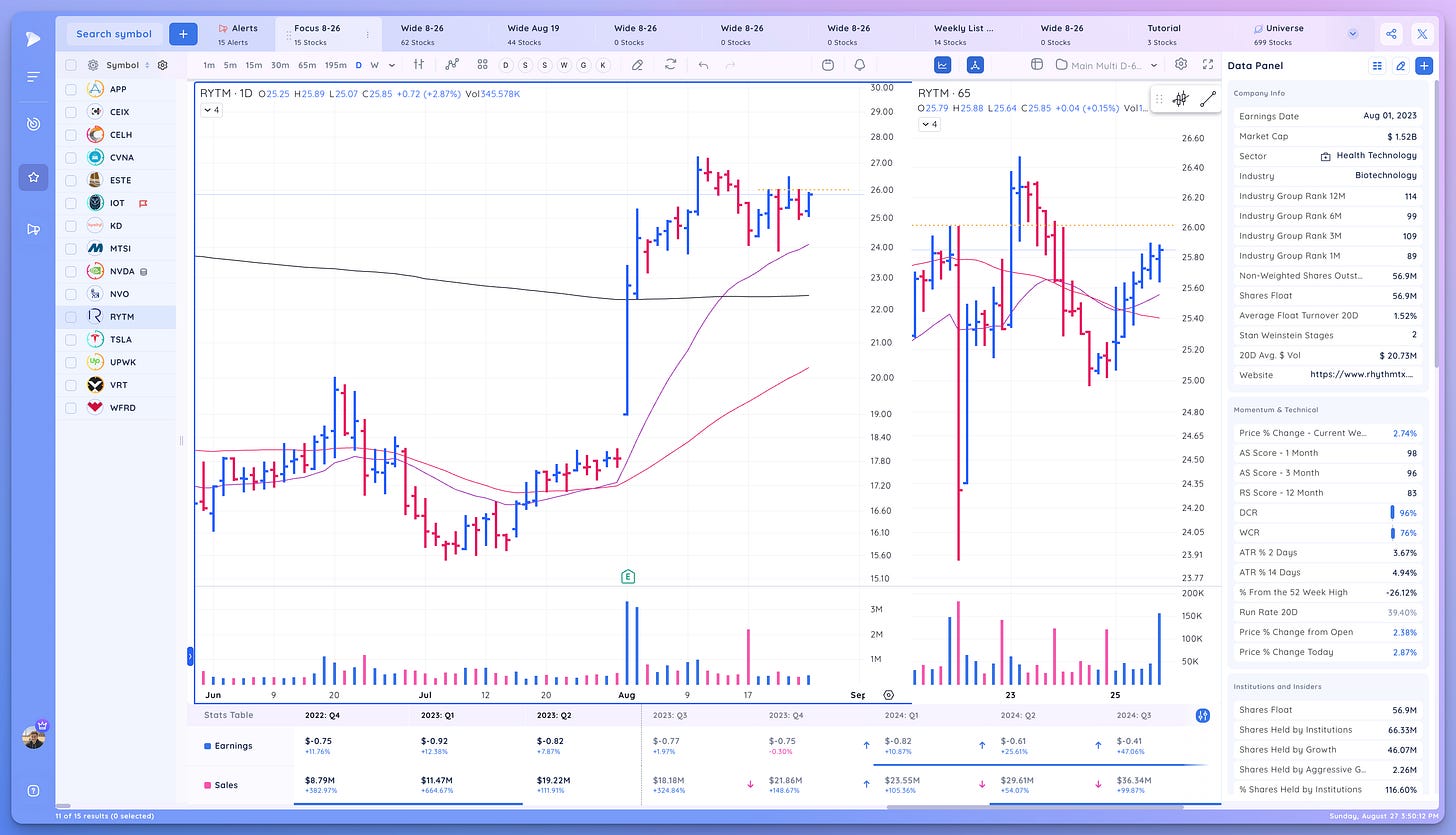Screen dimensions: 1456x835
Task: Check the checkbox next to RYTM
Action: click(71, 317)
